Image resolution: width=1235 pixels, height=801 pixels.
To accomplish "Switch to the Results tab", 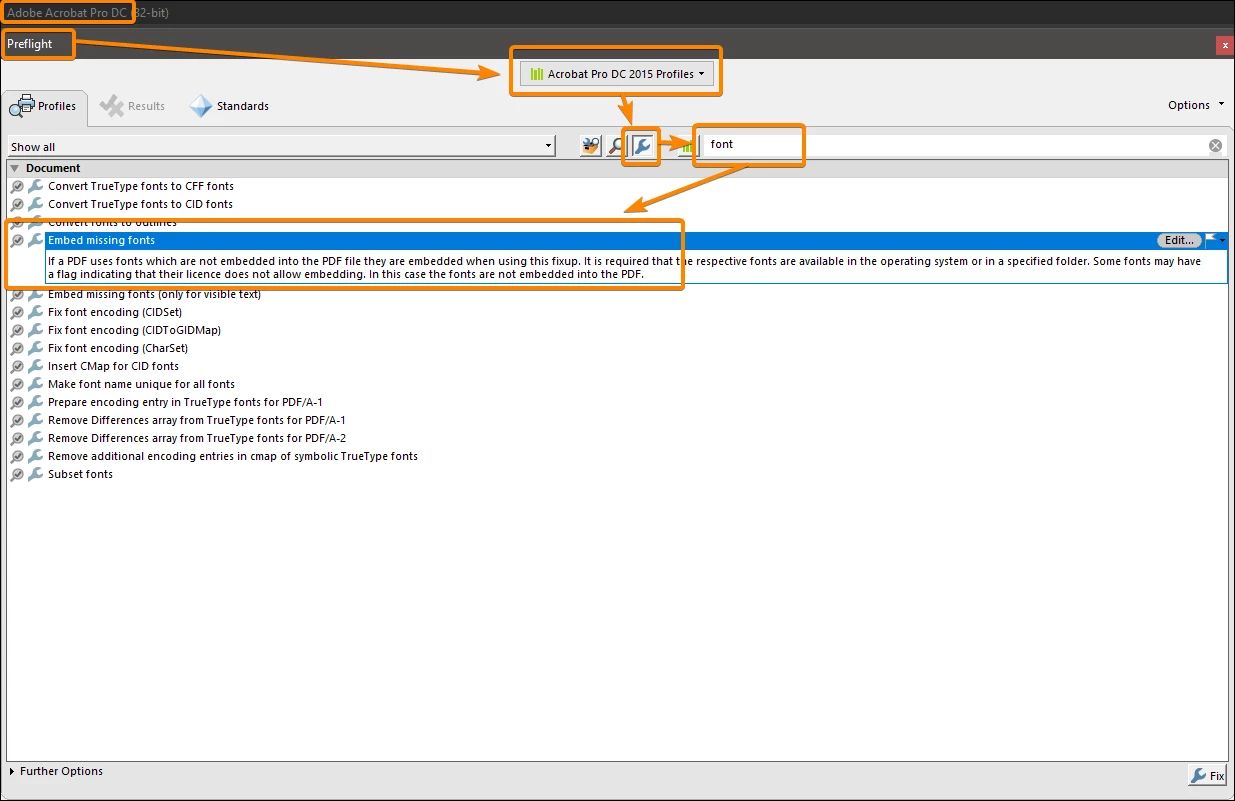I will click(133, 106).
